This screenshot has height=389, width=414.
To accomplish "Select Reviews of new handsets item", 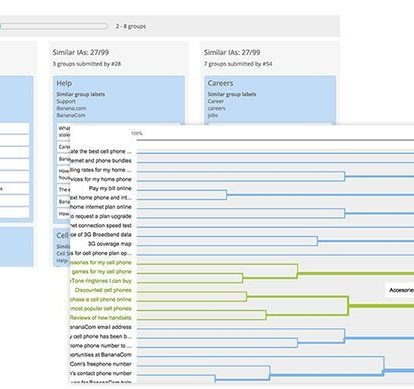I will click(x=101, y=318).
